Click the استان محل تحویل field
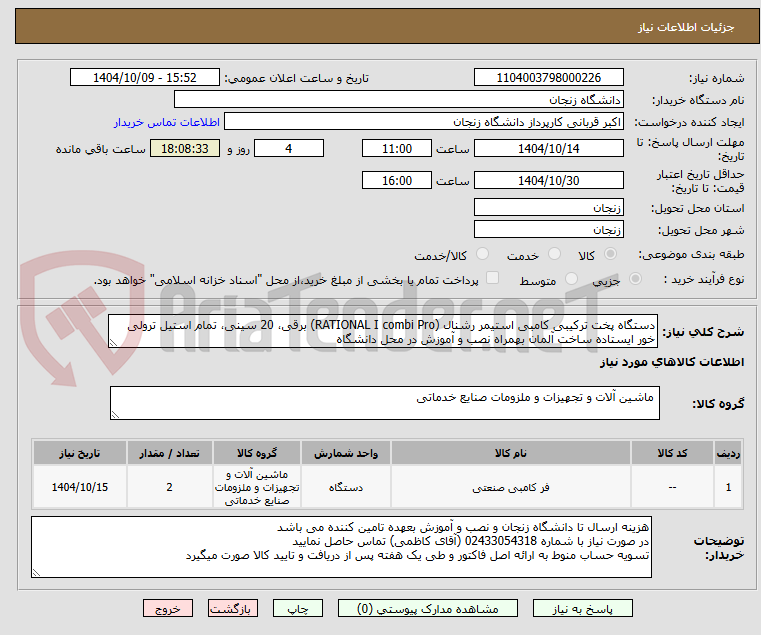Image resolution: width=761 pixels, height=635 pixels. pos(548,207)
